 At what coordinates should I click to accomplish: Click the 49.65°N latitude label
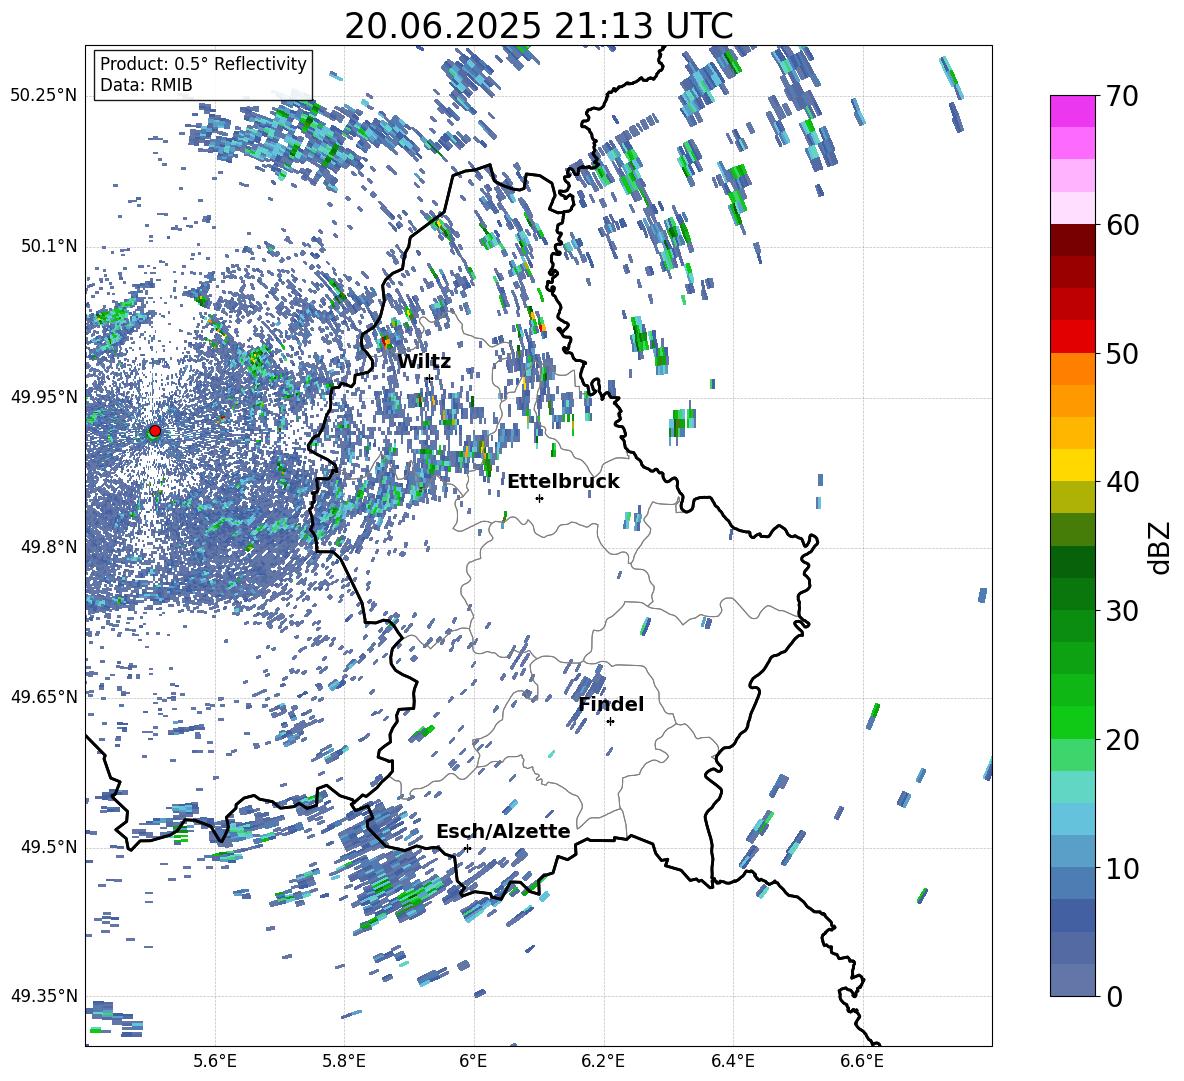44,696
